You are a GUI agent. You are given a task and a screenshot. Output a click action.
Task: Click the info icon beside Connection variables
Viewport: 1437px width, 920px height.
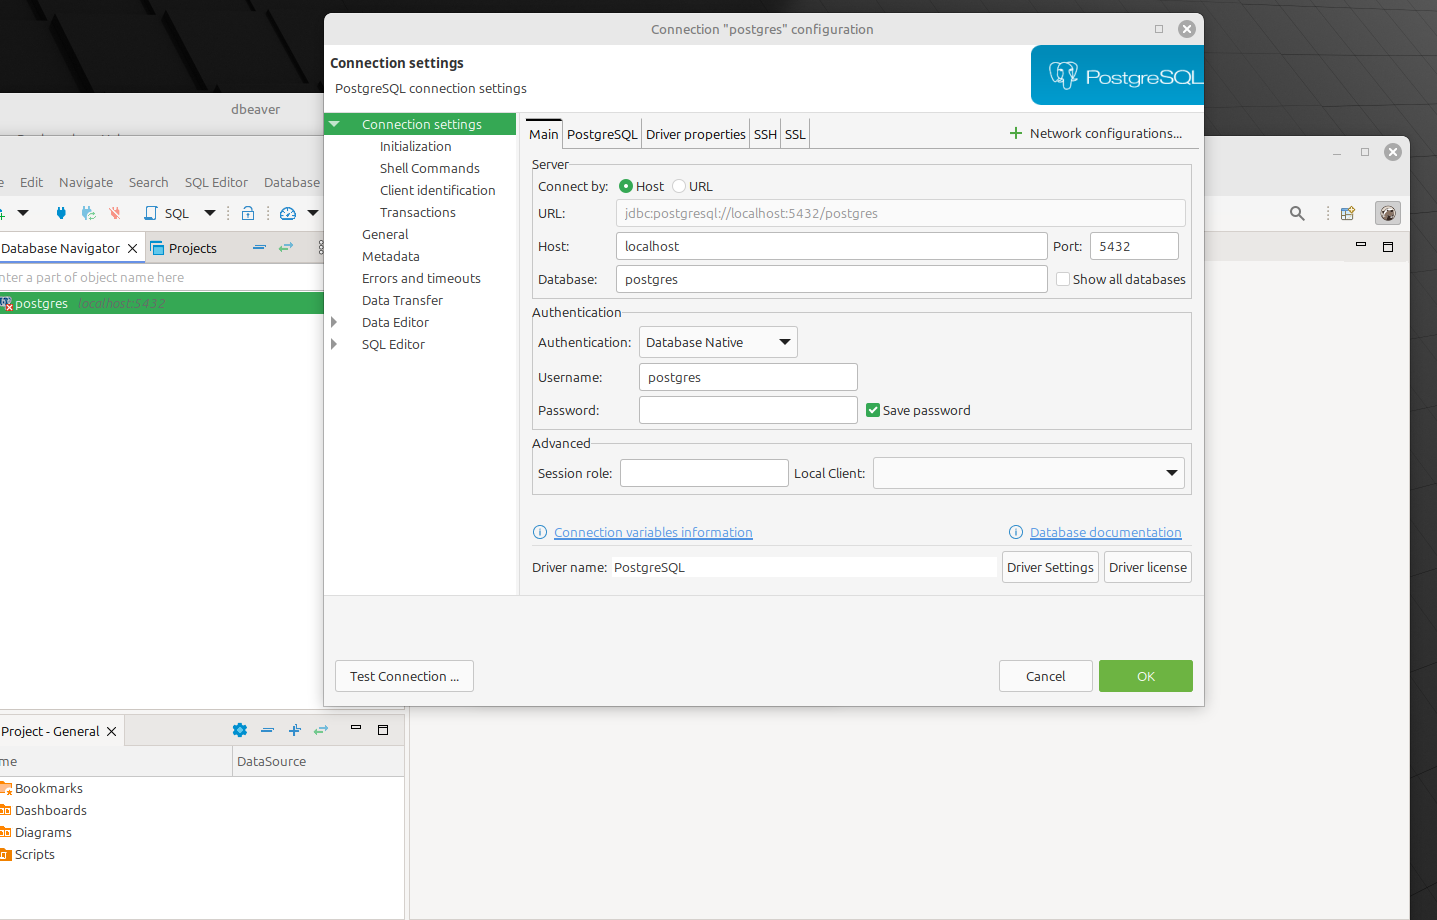[540, 532]
